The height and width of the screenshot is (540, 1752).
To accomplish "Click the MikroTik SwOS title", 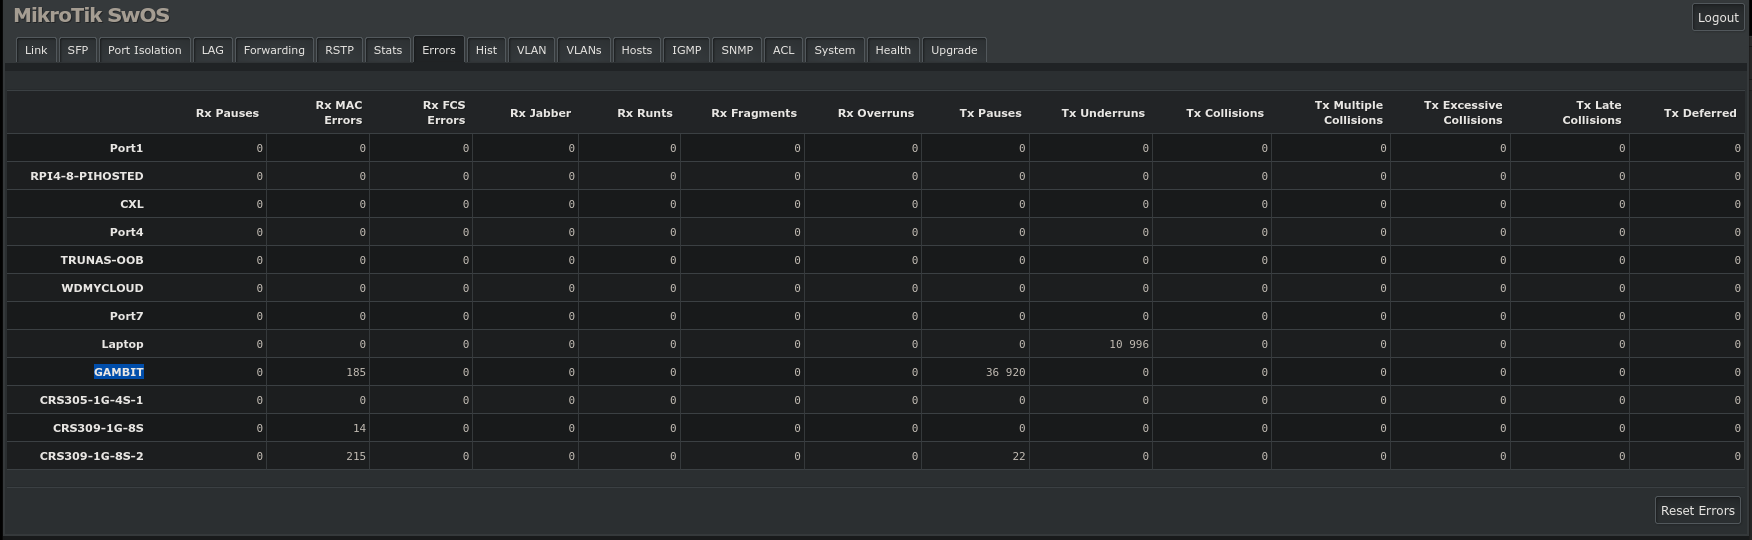I will coord(91,15).
